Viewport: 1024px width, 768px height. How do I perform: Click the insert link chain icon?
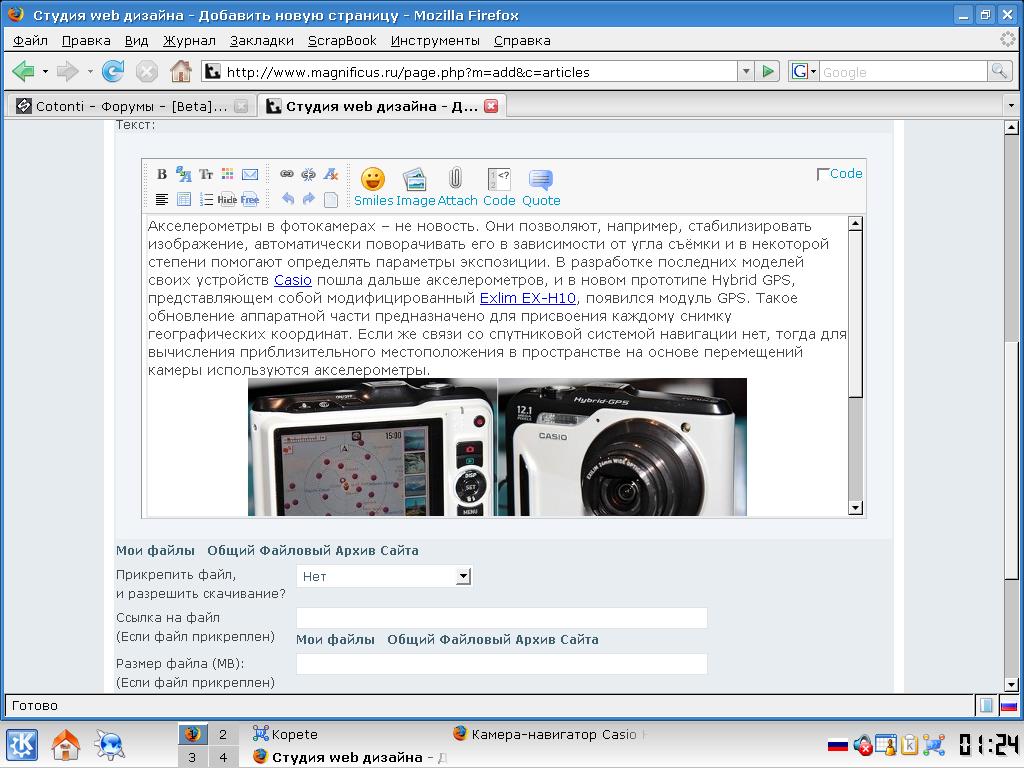(x=287, y=174)
